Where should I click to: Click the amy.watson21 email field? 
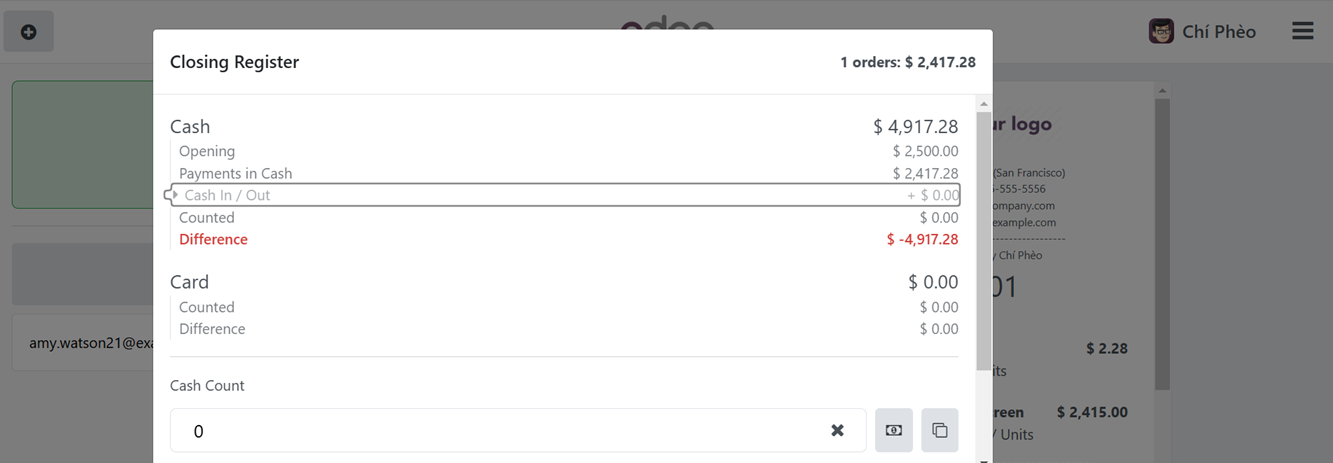click(82, 343)
